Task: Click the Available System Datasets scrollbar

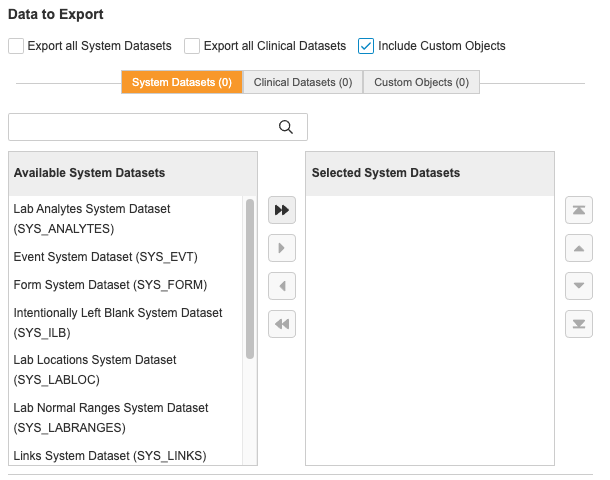Action: coord(250,278)
